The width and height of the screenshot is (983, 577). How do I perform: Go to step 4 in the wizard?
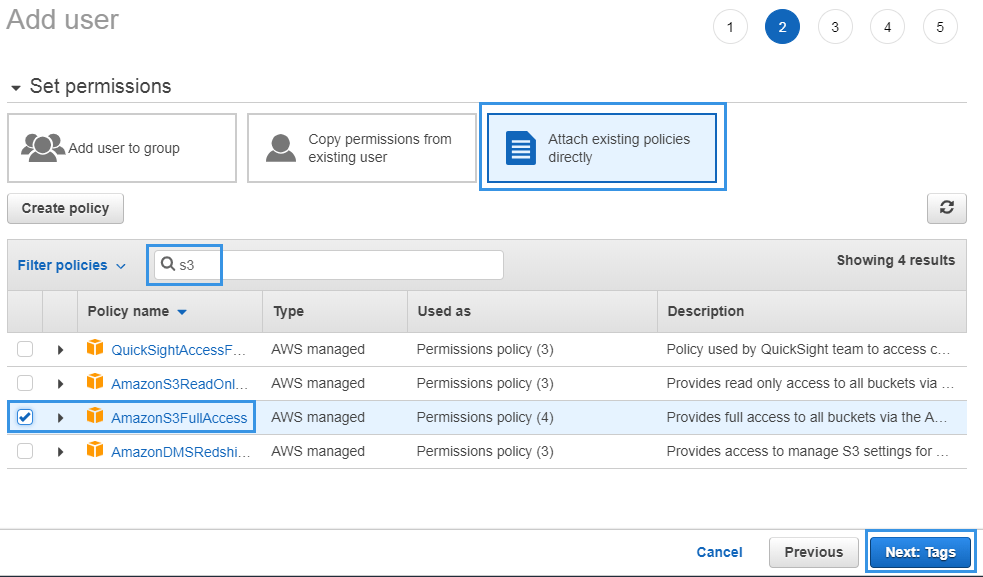887,27
